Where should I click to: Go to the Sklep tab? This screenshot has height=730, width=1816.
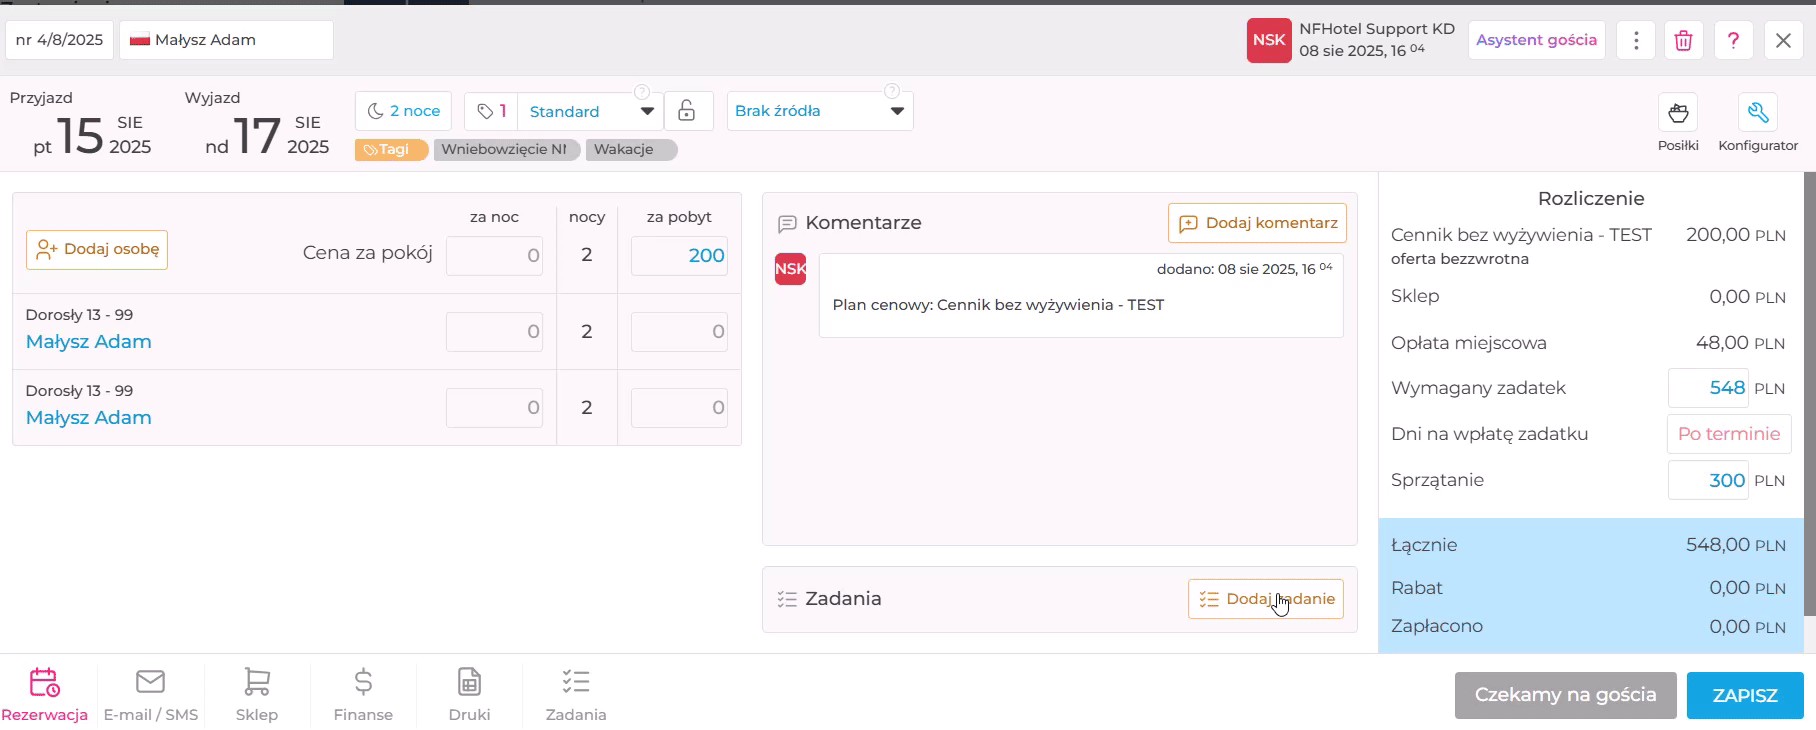point(257,695)
